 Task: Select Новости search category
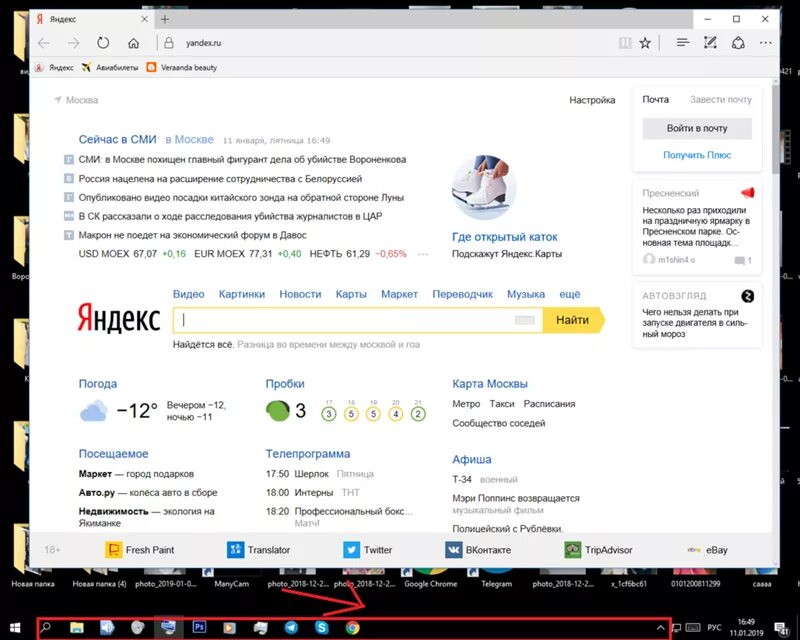300,294
